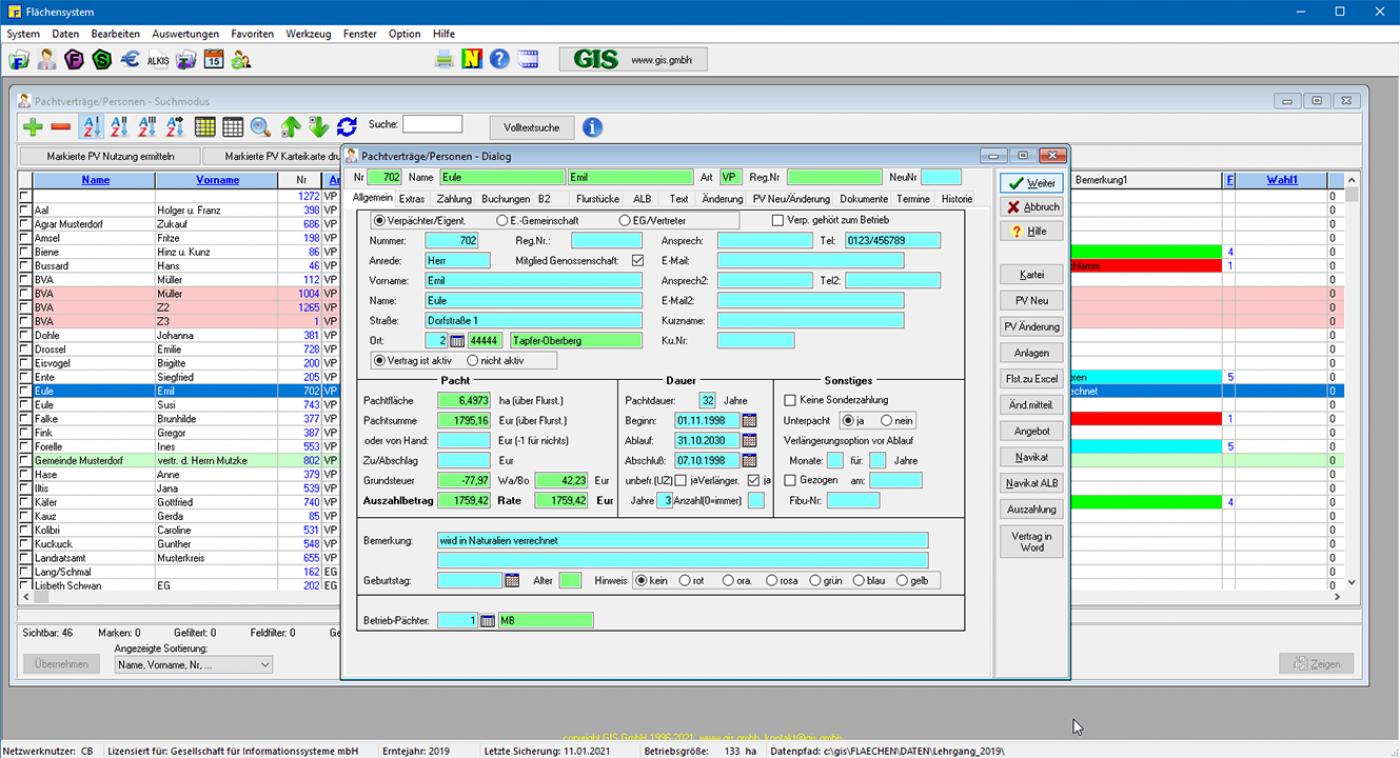The image size is (1400, 758).
Task: Open the Auswertungen menu
Action: [x=185, y=34]
